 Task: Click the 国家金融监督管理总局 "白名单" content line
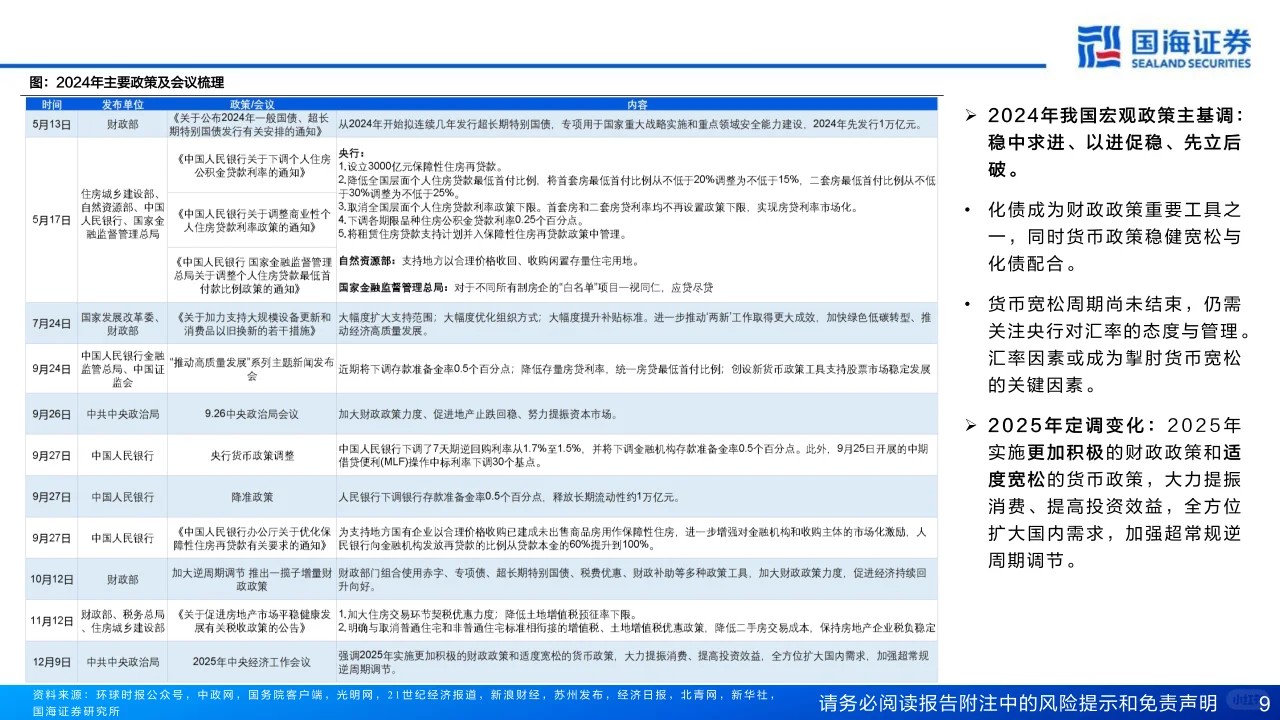[x=526, y=288]
